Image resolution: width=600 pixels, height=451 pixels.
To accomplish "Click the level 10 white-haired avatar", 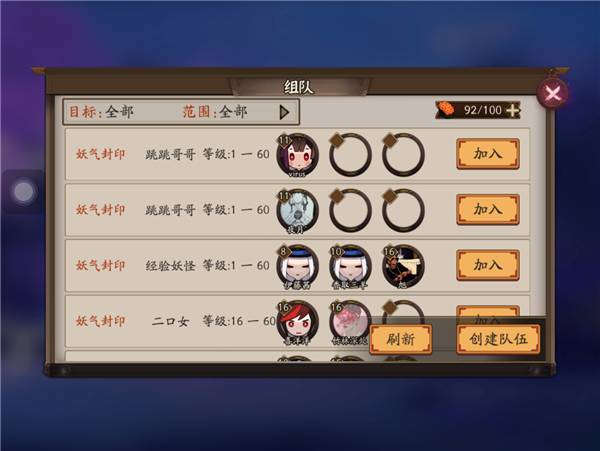I will 350,266.
